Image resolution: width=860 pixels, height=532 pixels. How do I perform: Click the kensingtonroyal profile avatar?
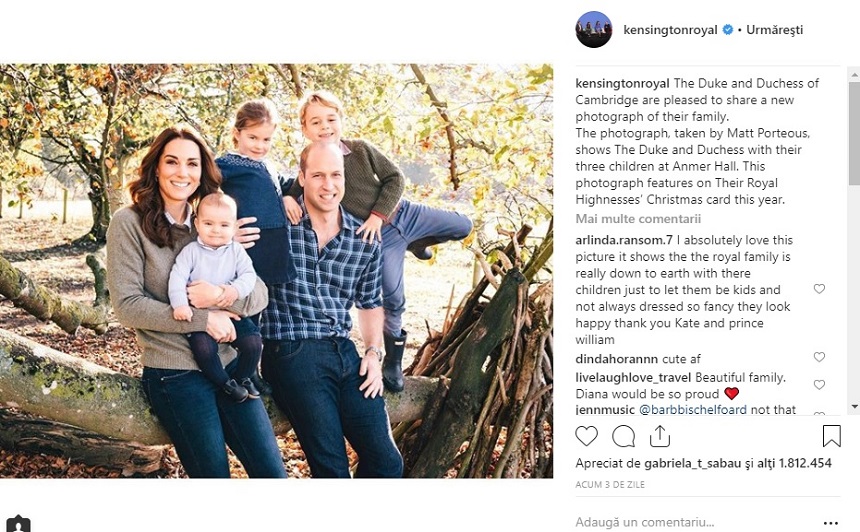click(594, 30)
